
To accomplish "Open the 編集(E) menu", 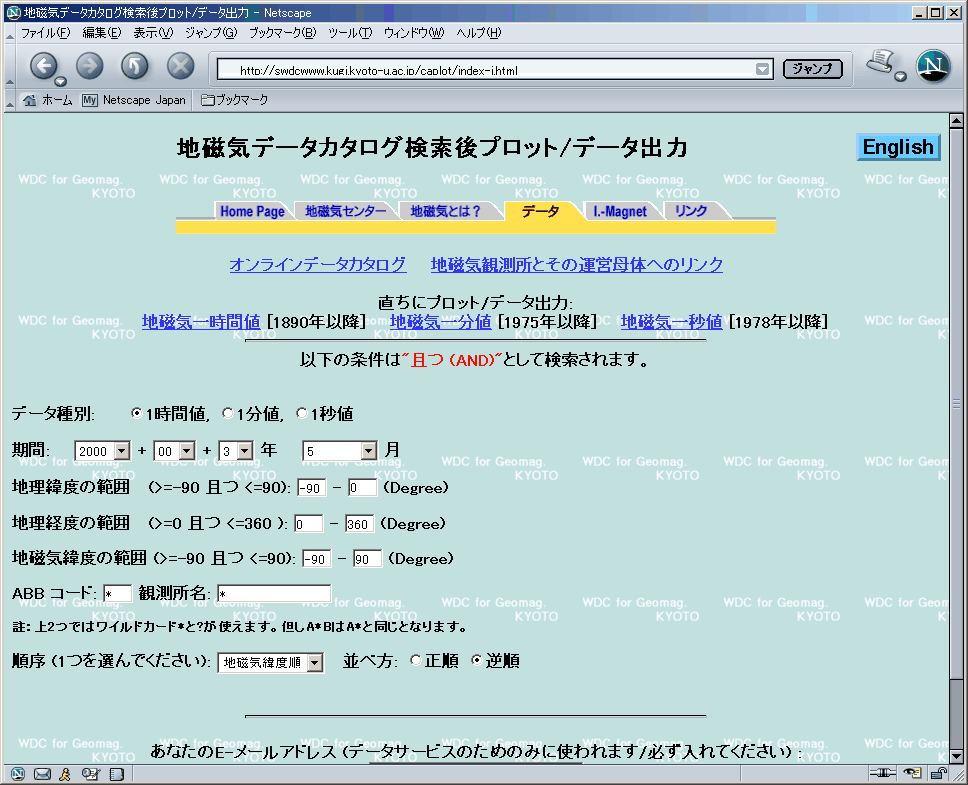I will 101,33.
